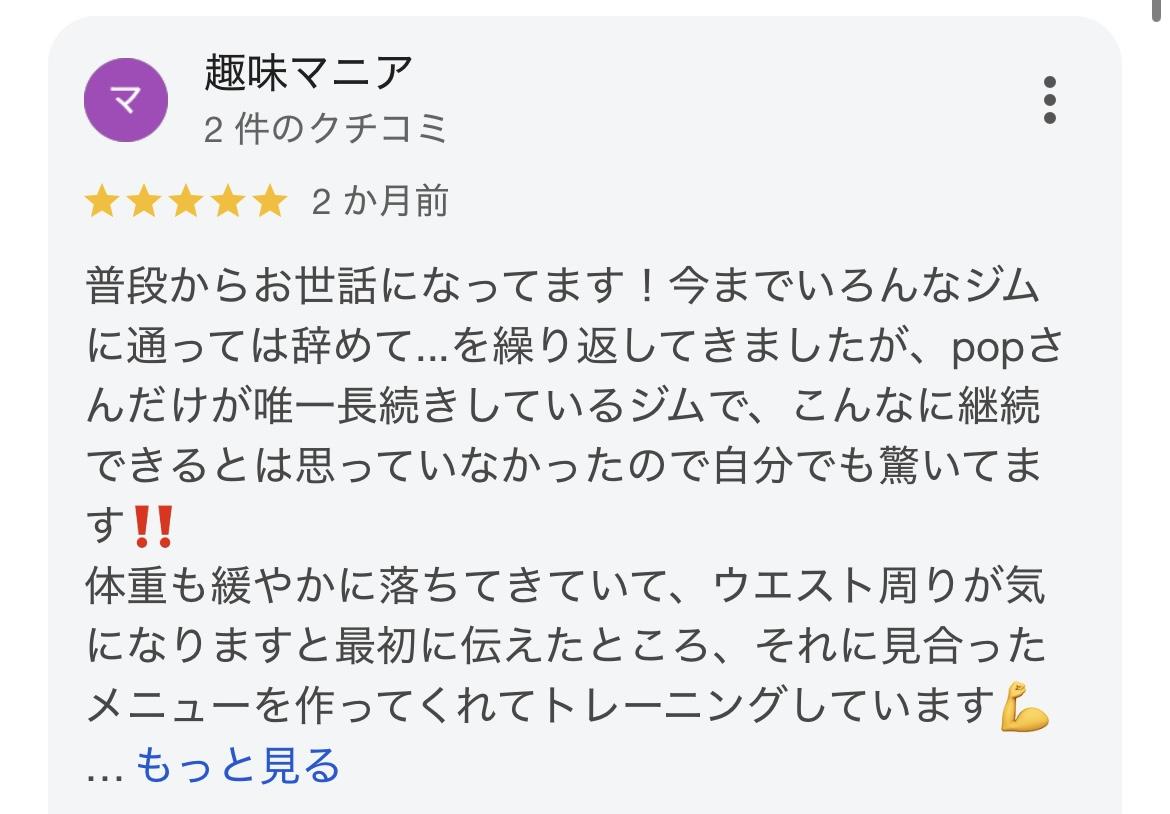The height and width of the screenshot is (814, 1170).
Task: Click the first rating star
Action: (101, 203)
